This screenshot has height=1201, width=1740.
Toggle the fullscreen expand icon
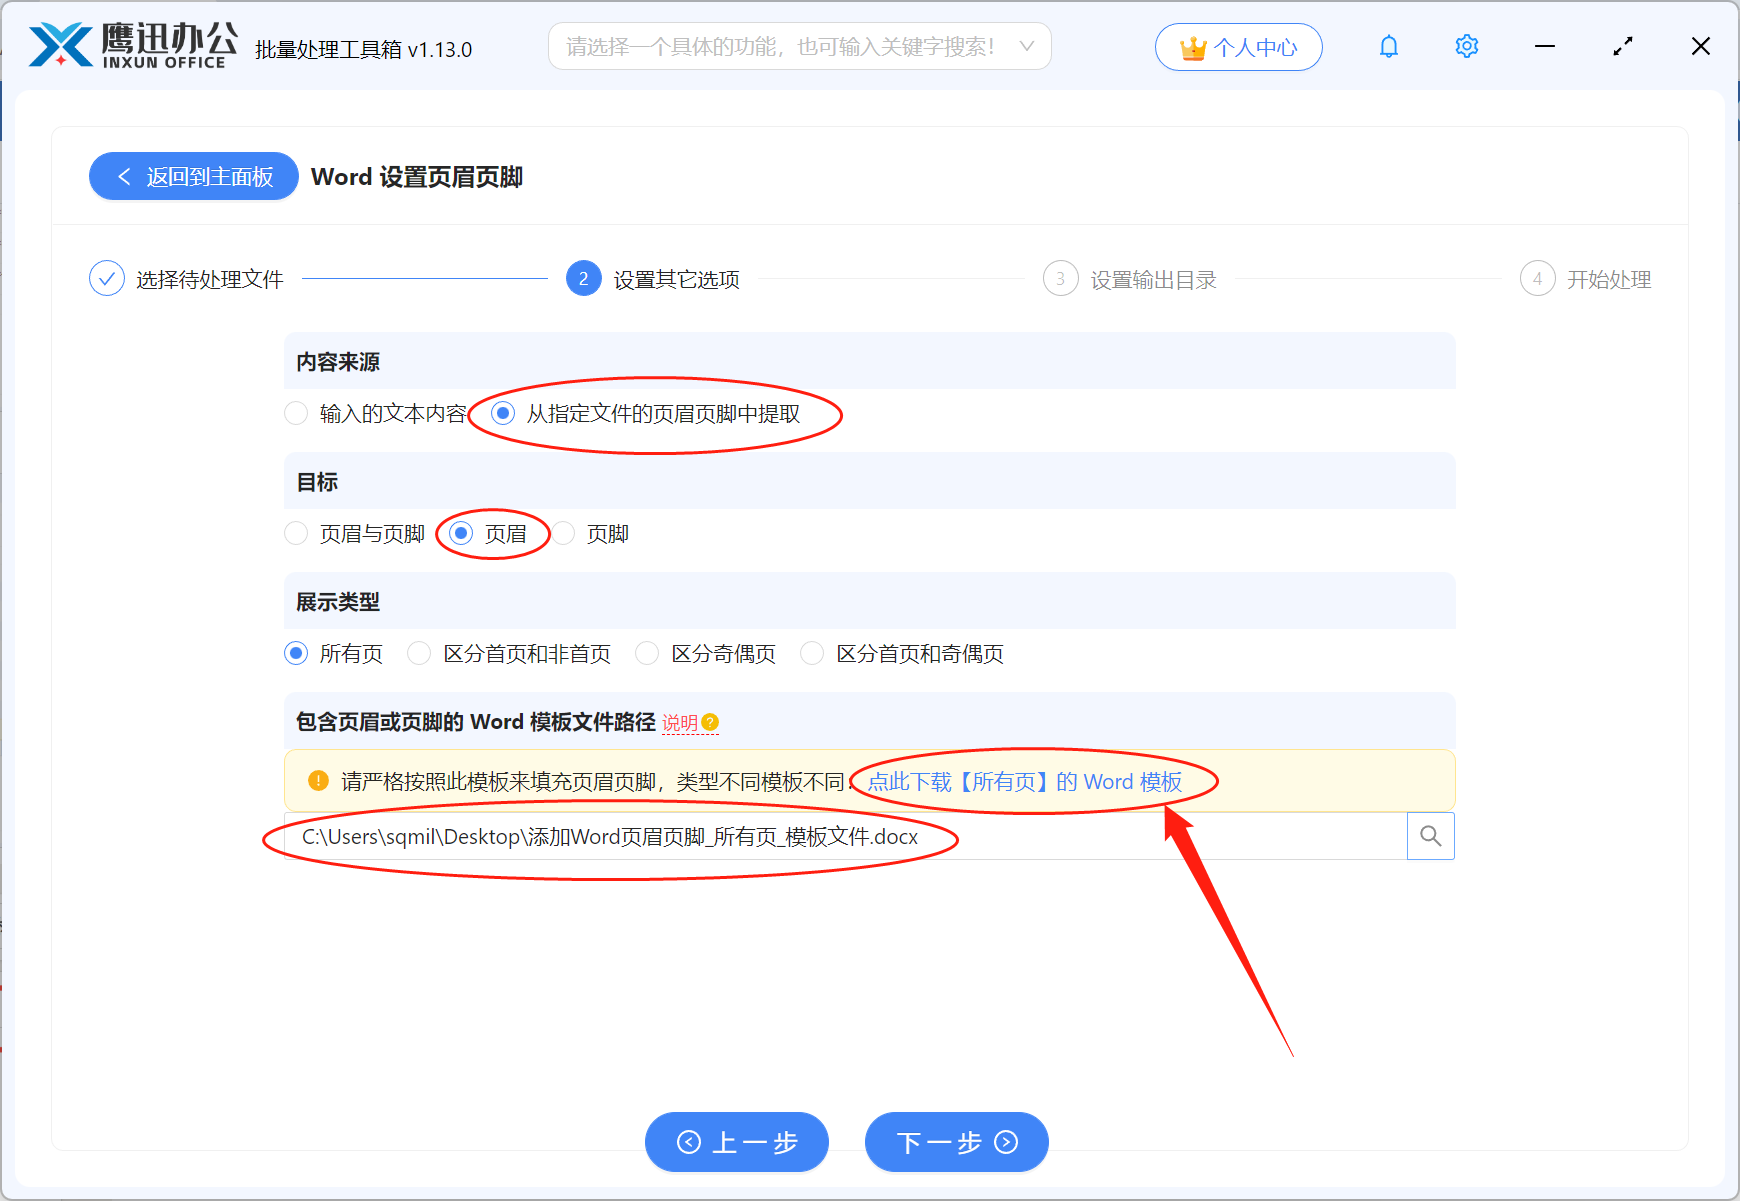pyautogui.click(x=1622, y=46)
